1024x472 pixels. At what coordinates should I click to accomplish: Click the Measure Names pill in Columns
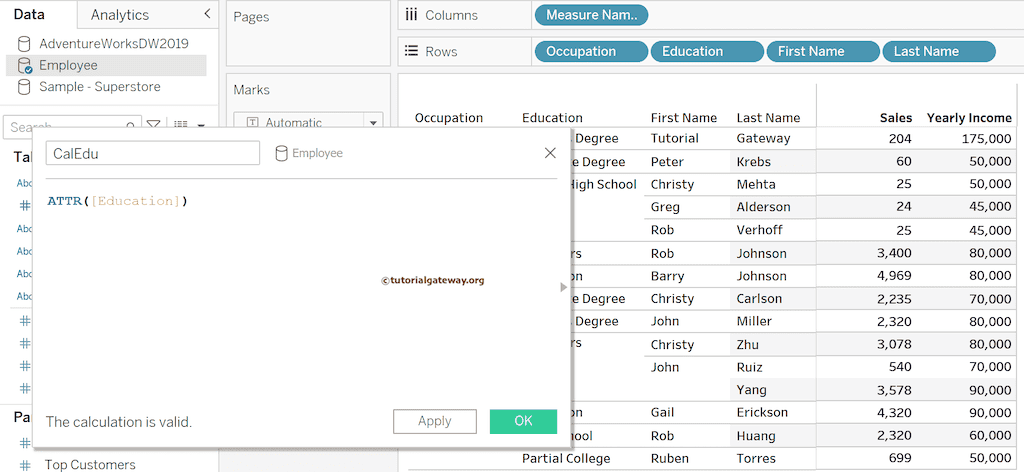point(592,15)
